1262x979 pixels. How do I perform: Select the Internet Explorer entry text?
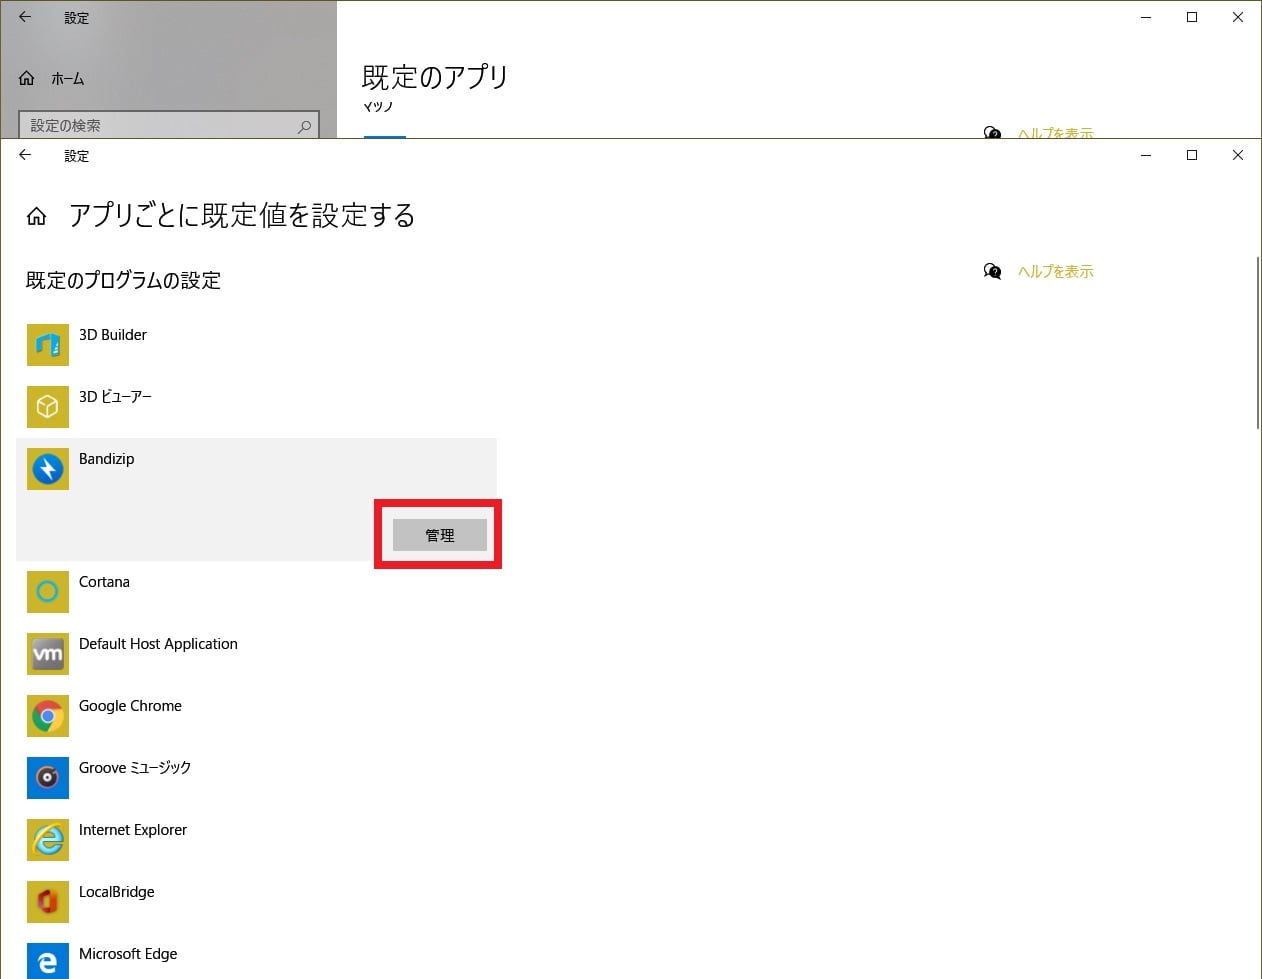pos(133,830)
